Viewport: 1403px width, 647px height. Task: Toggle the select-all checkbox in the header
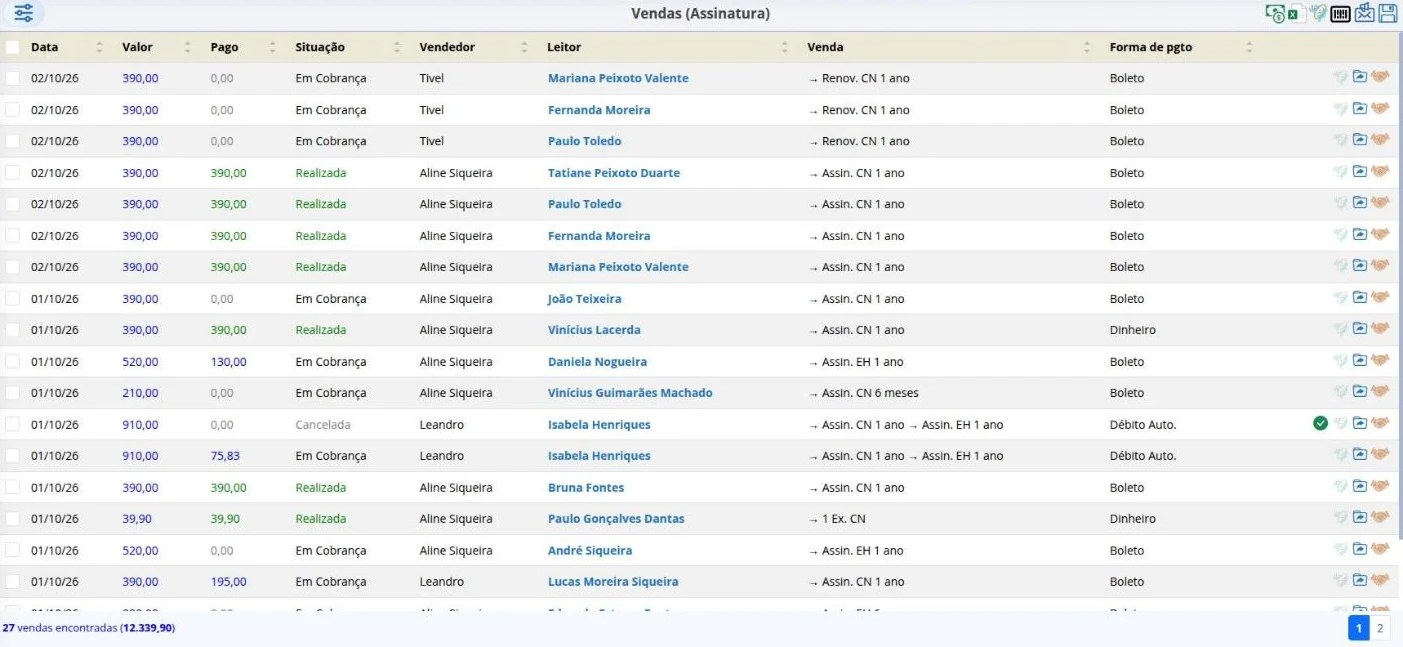coord(12,47)
